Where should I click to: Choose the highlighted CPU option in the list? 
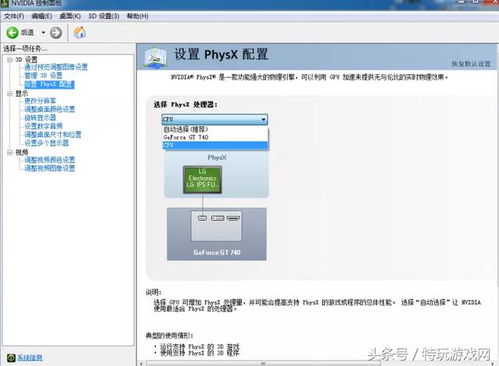pyautogui.click(x=215, y=145)
